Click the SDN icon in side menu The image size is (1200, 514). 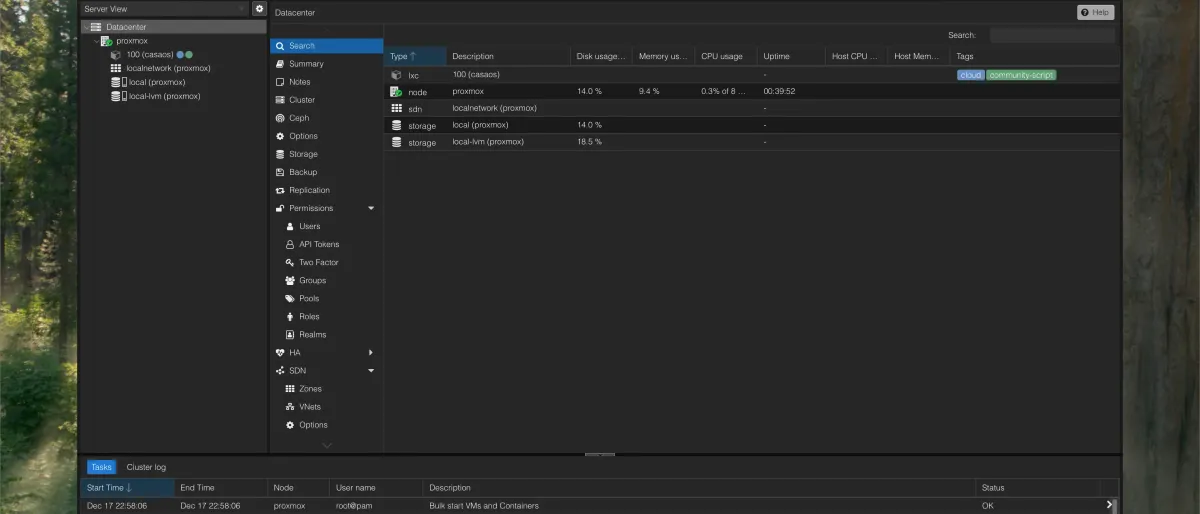(x=280, y=370)
